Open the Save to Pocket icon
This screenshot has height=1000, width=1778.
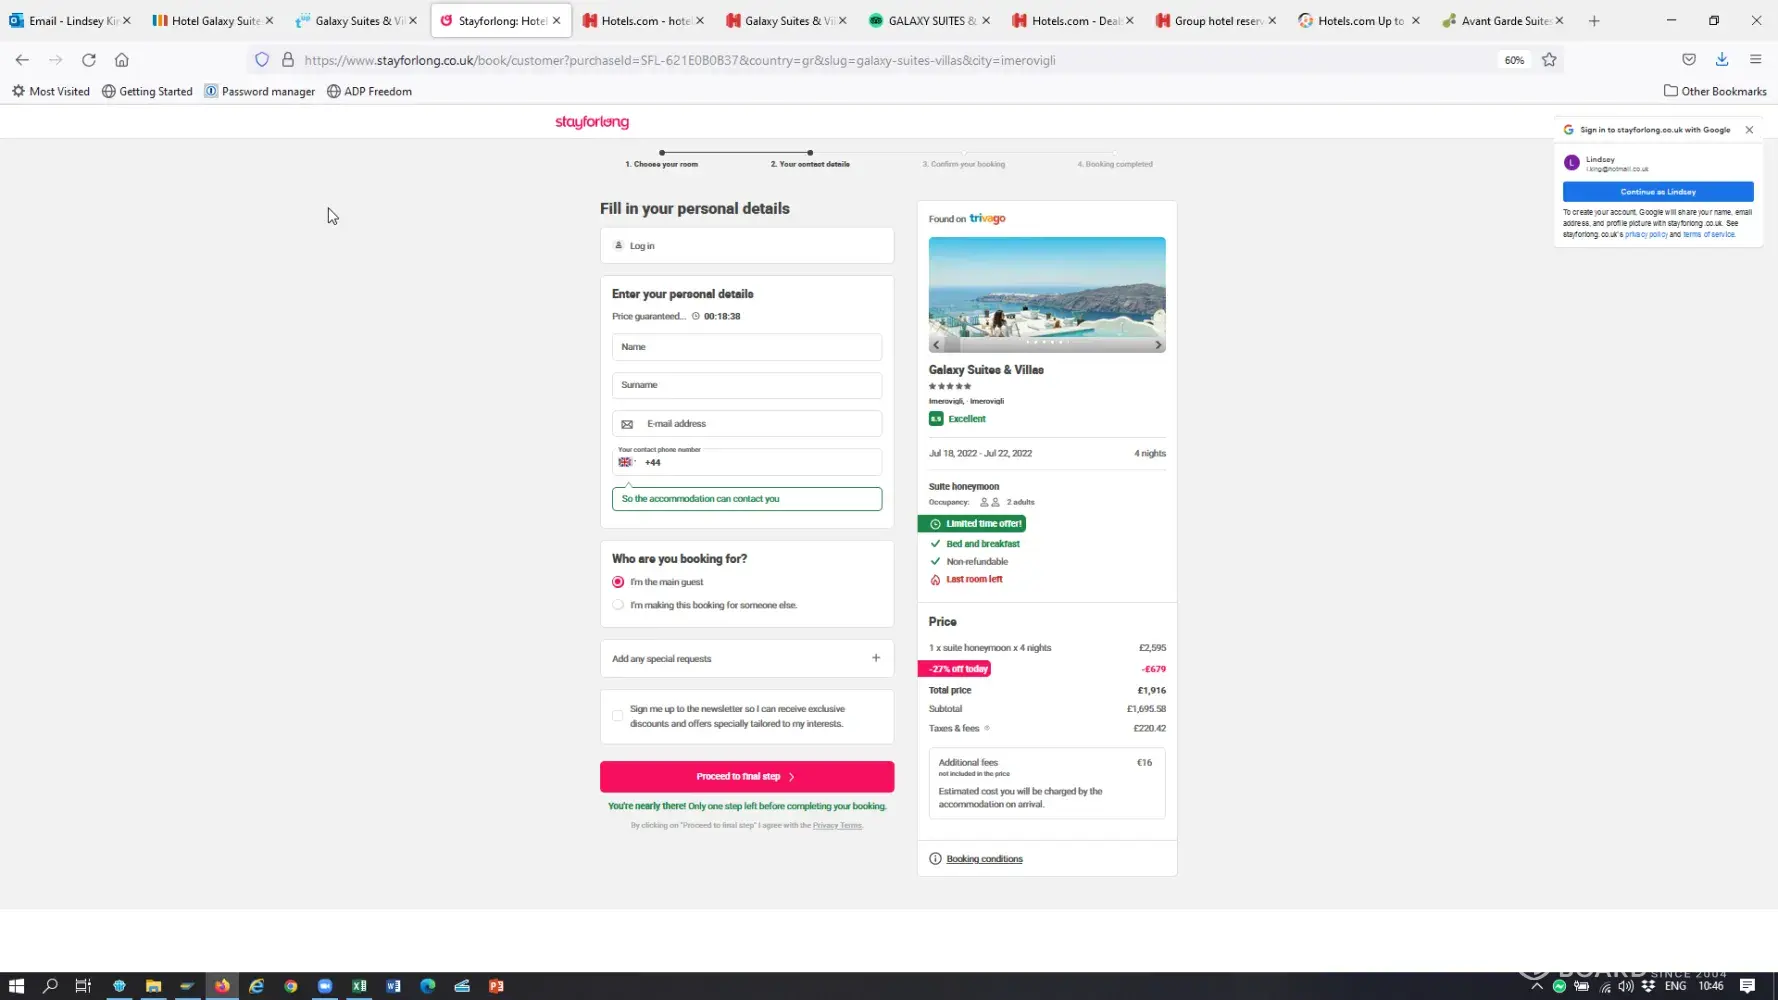point(1689,60)
